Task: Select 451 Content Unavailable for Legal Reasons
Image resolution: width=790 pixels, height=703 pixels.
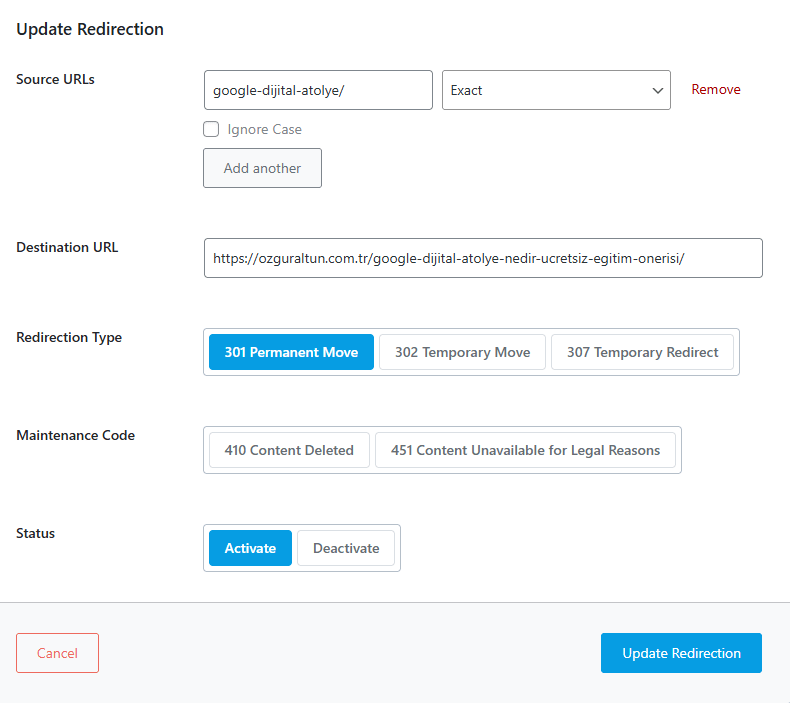Action: pos(525,450)
